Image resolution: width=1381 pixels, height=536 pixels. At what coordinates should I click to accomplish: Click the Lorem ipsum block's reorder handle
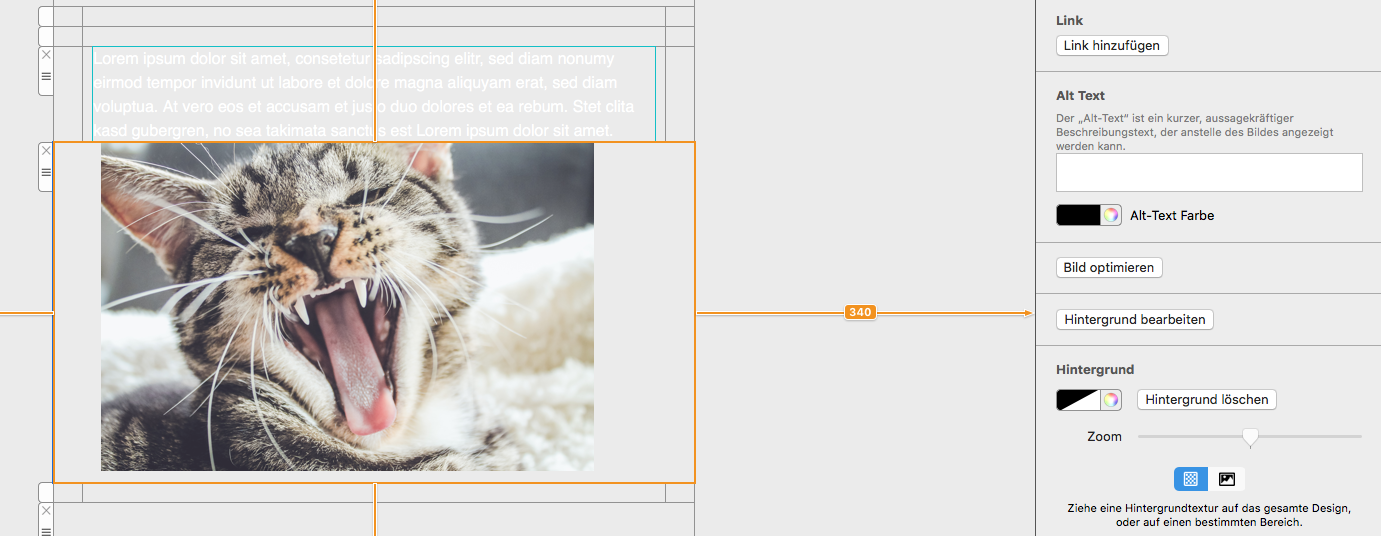click(x=46, y=75)
